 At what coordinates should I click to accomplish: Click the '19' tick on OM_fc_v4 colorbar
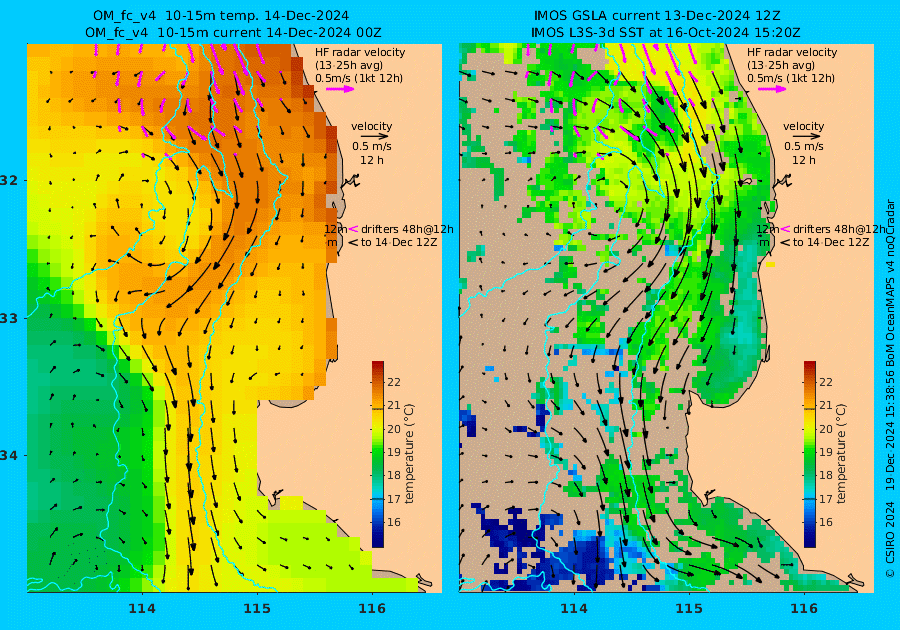394,452
